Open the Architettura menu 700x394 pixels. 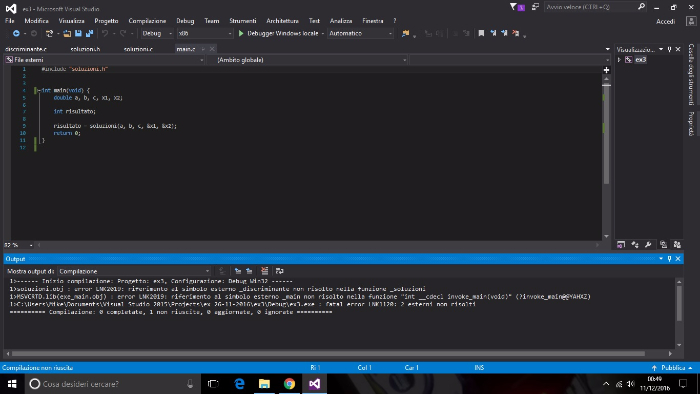pos(283,21)
